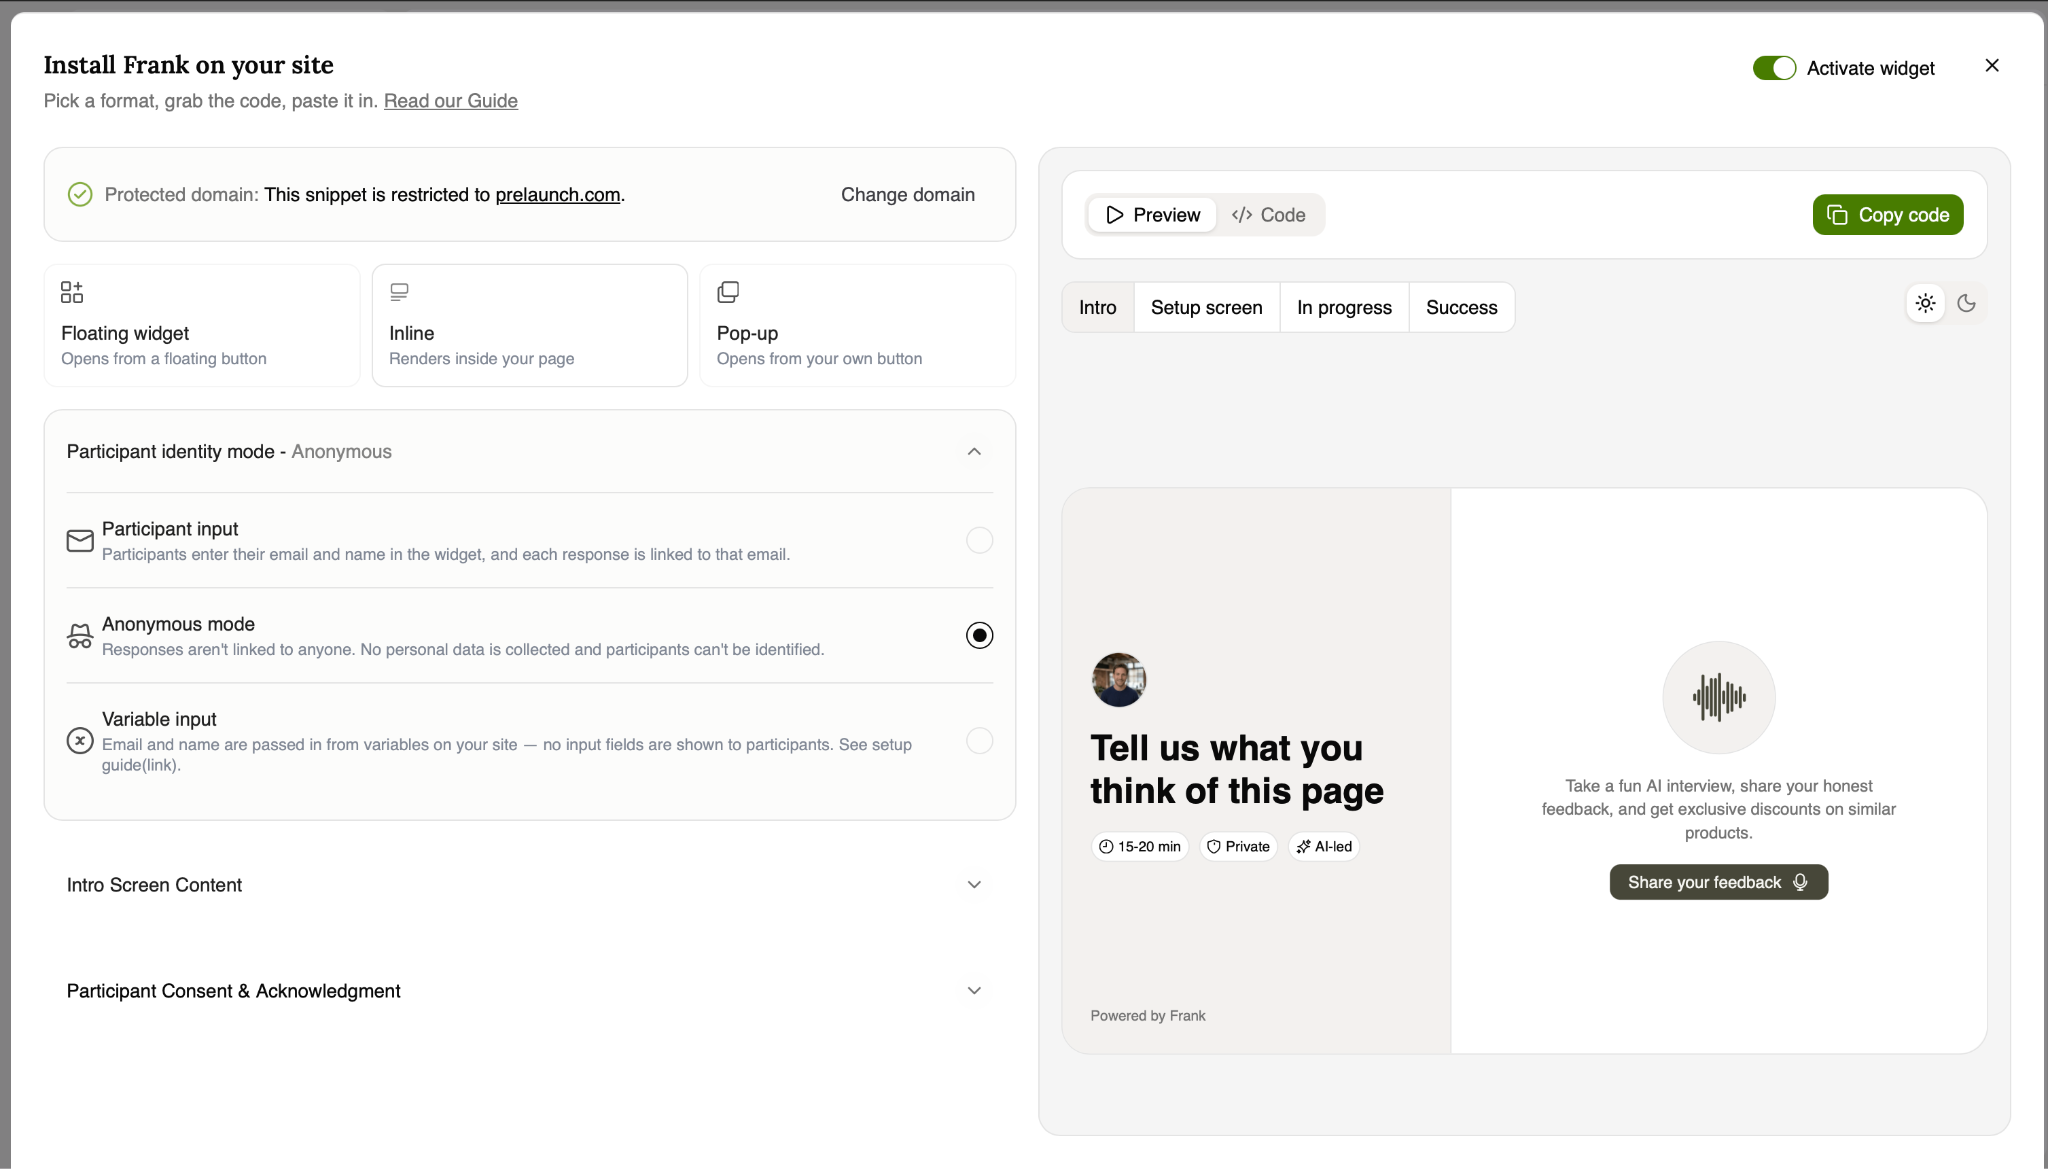Click the Share your feedback button
Image resolution: width=2048 pixels, height=1169 pixels.
tap(1718, 882)
